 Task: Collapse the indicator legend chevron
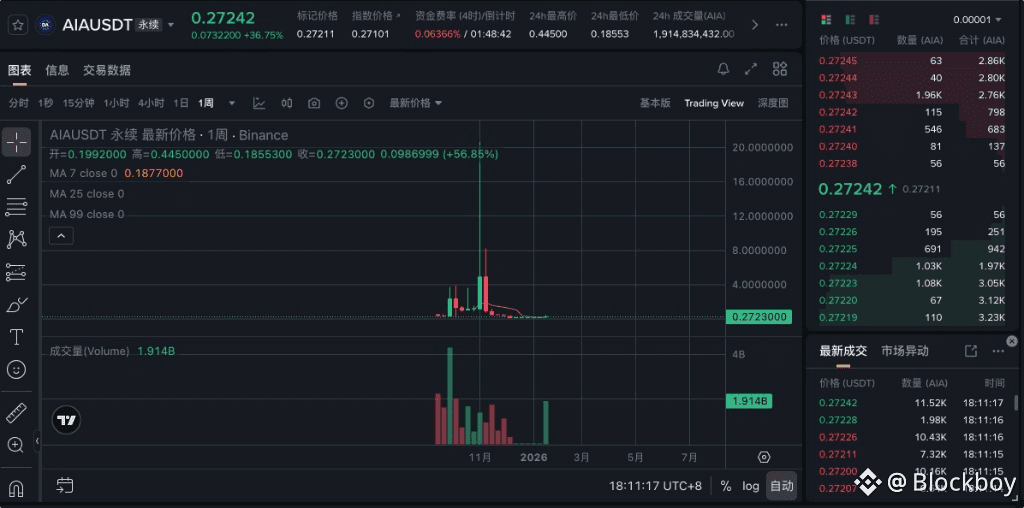pos(61,236)
